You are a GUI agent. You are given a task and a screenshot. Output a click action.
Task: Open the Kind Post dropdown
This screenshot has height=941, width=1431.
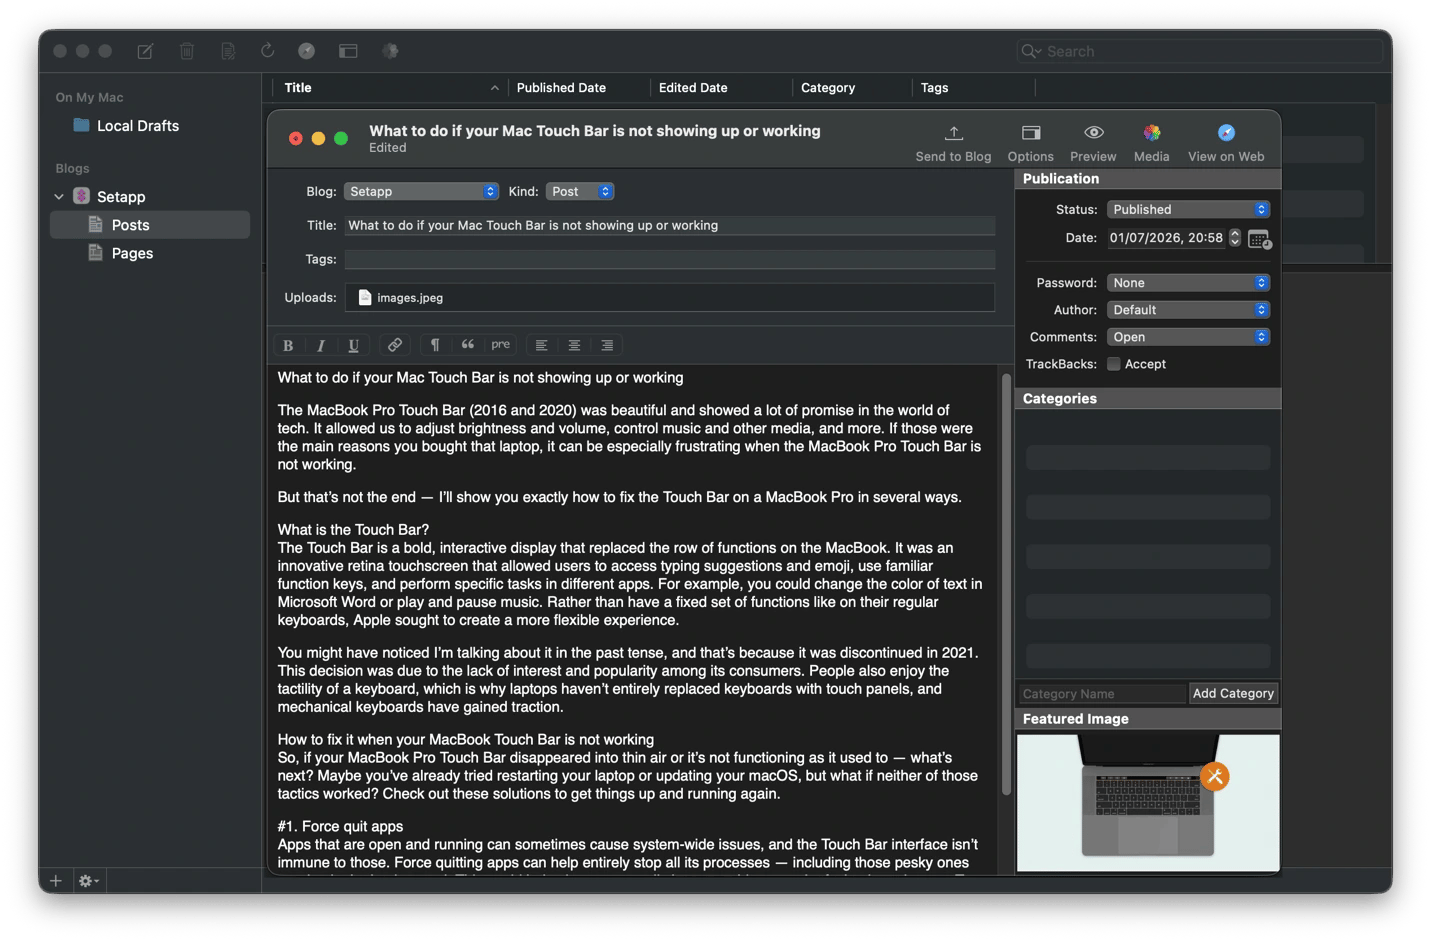pos(580,191)
